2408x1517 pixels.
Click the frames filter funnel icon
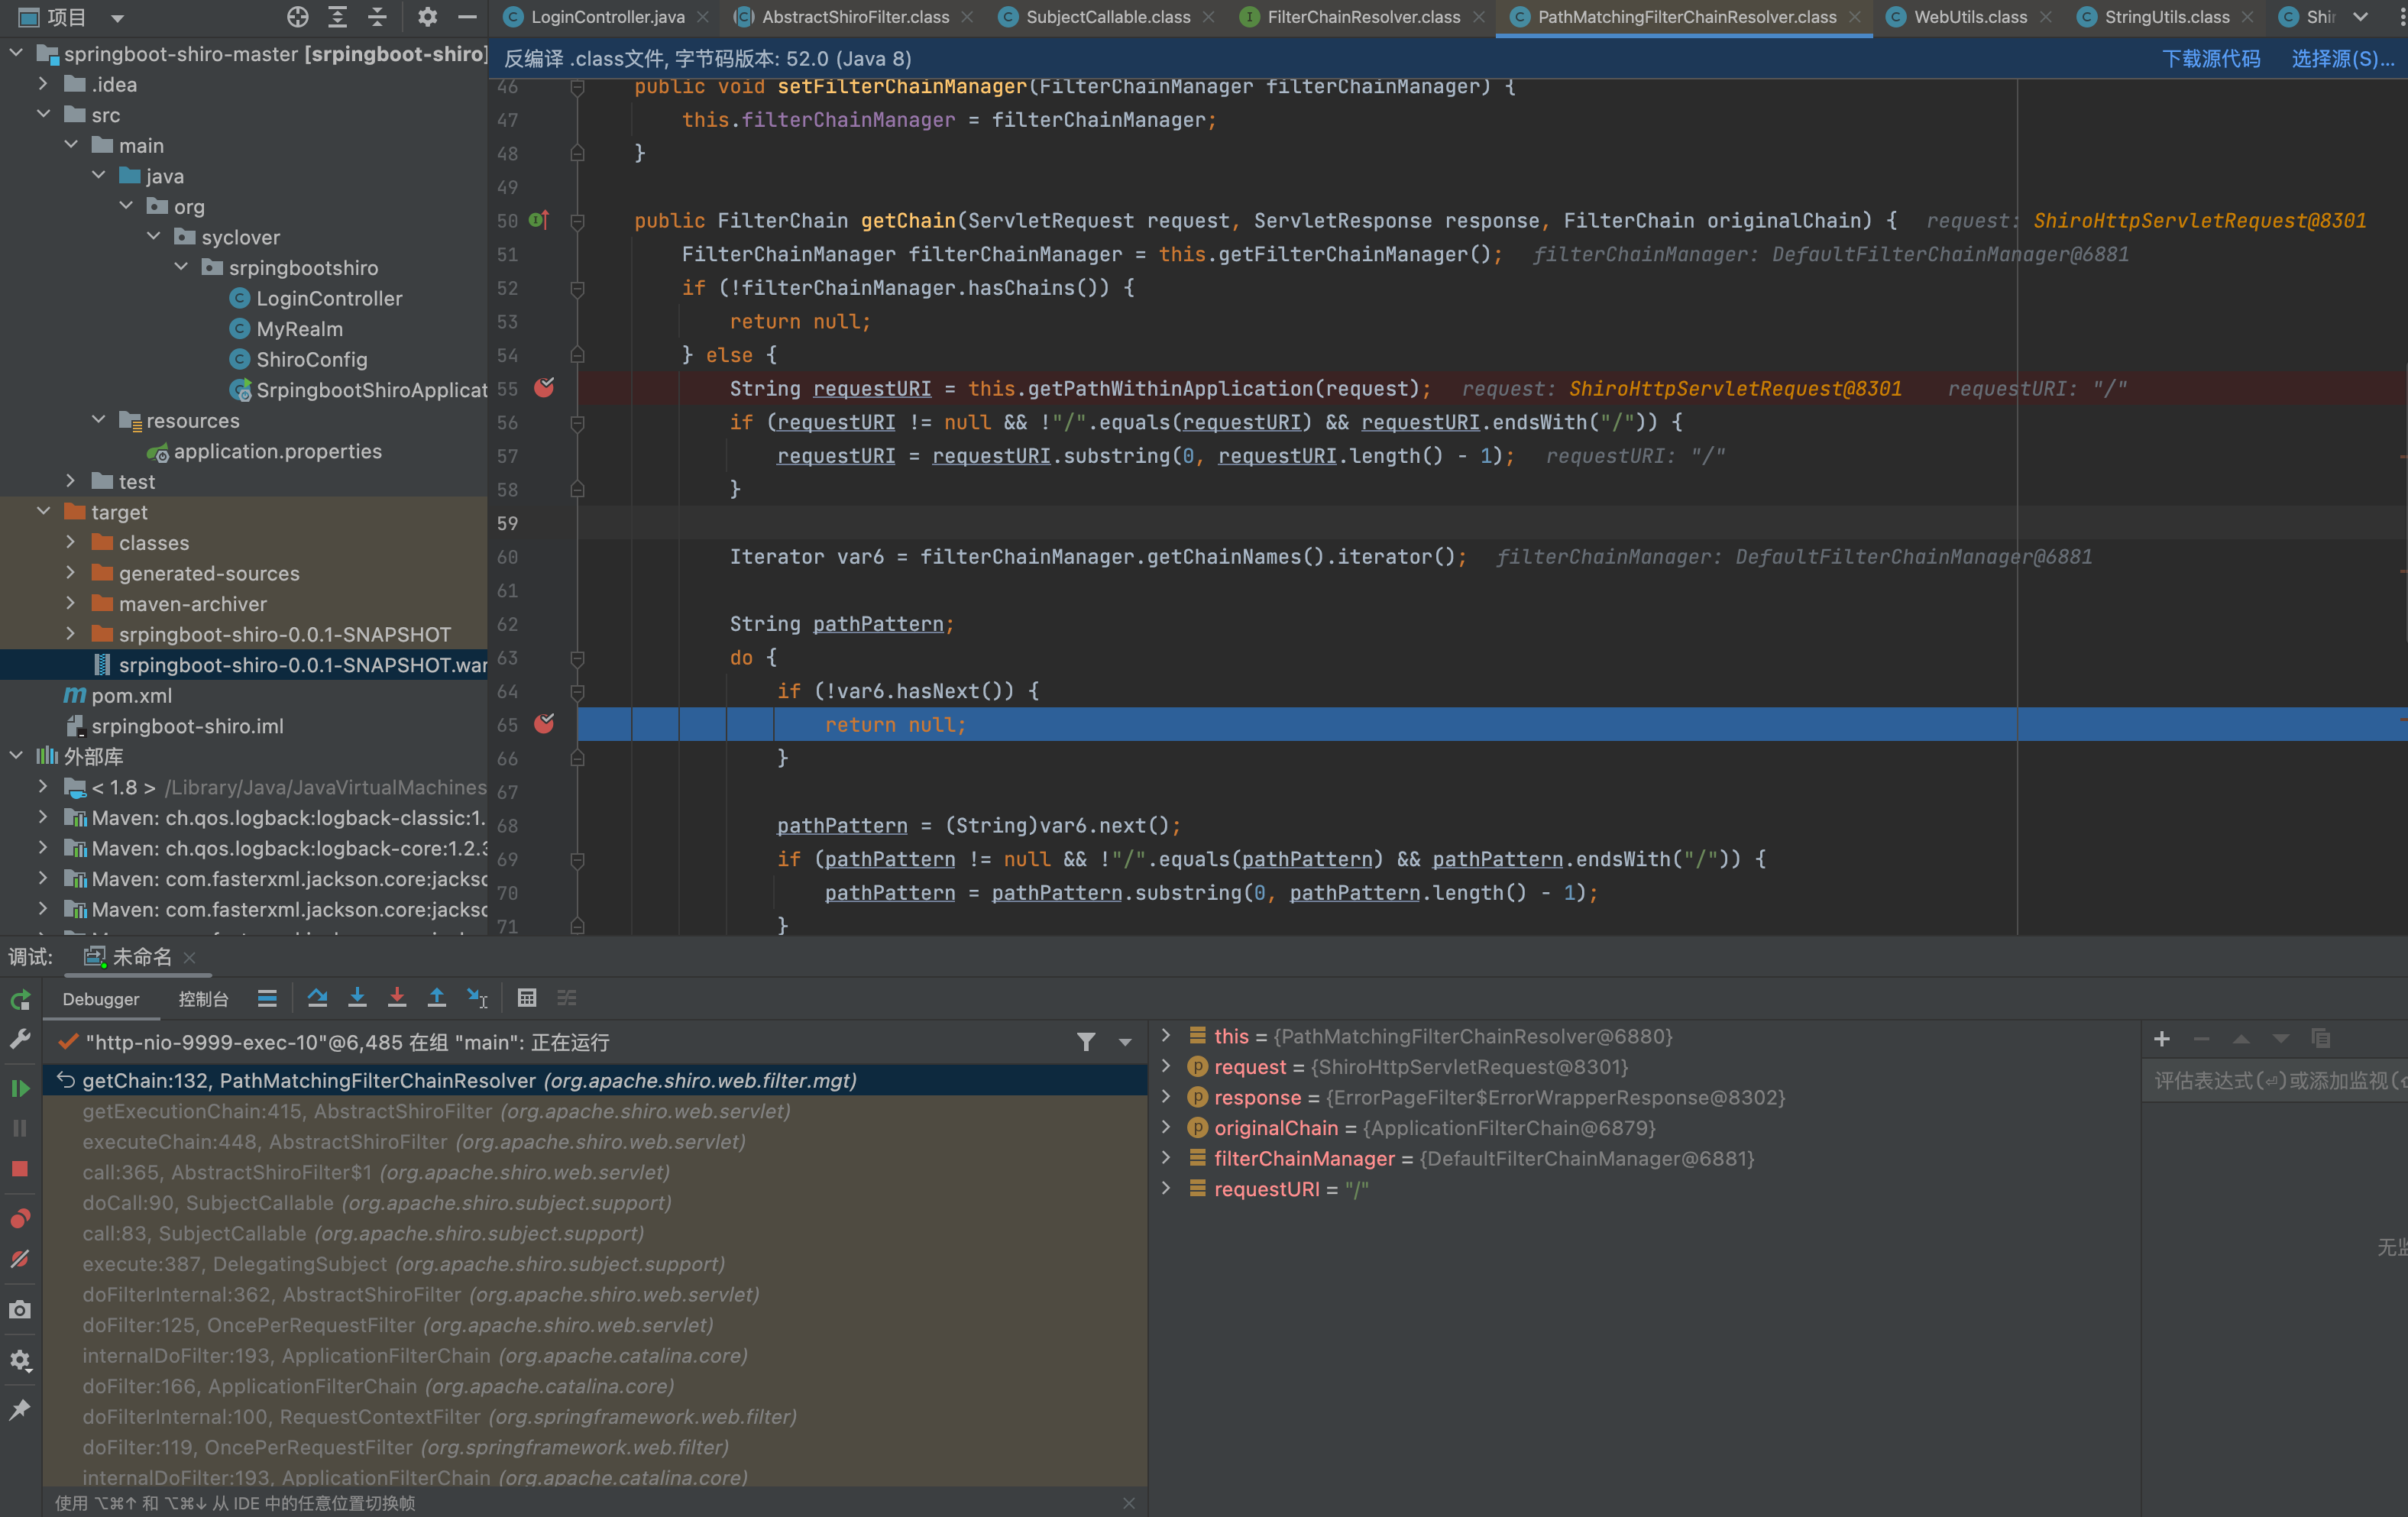[1086, 1042]
